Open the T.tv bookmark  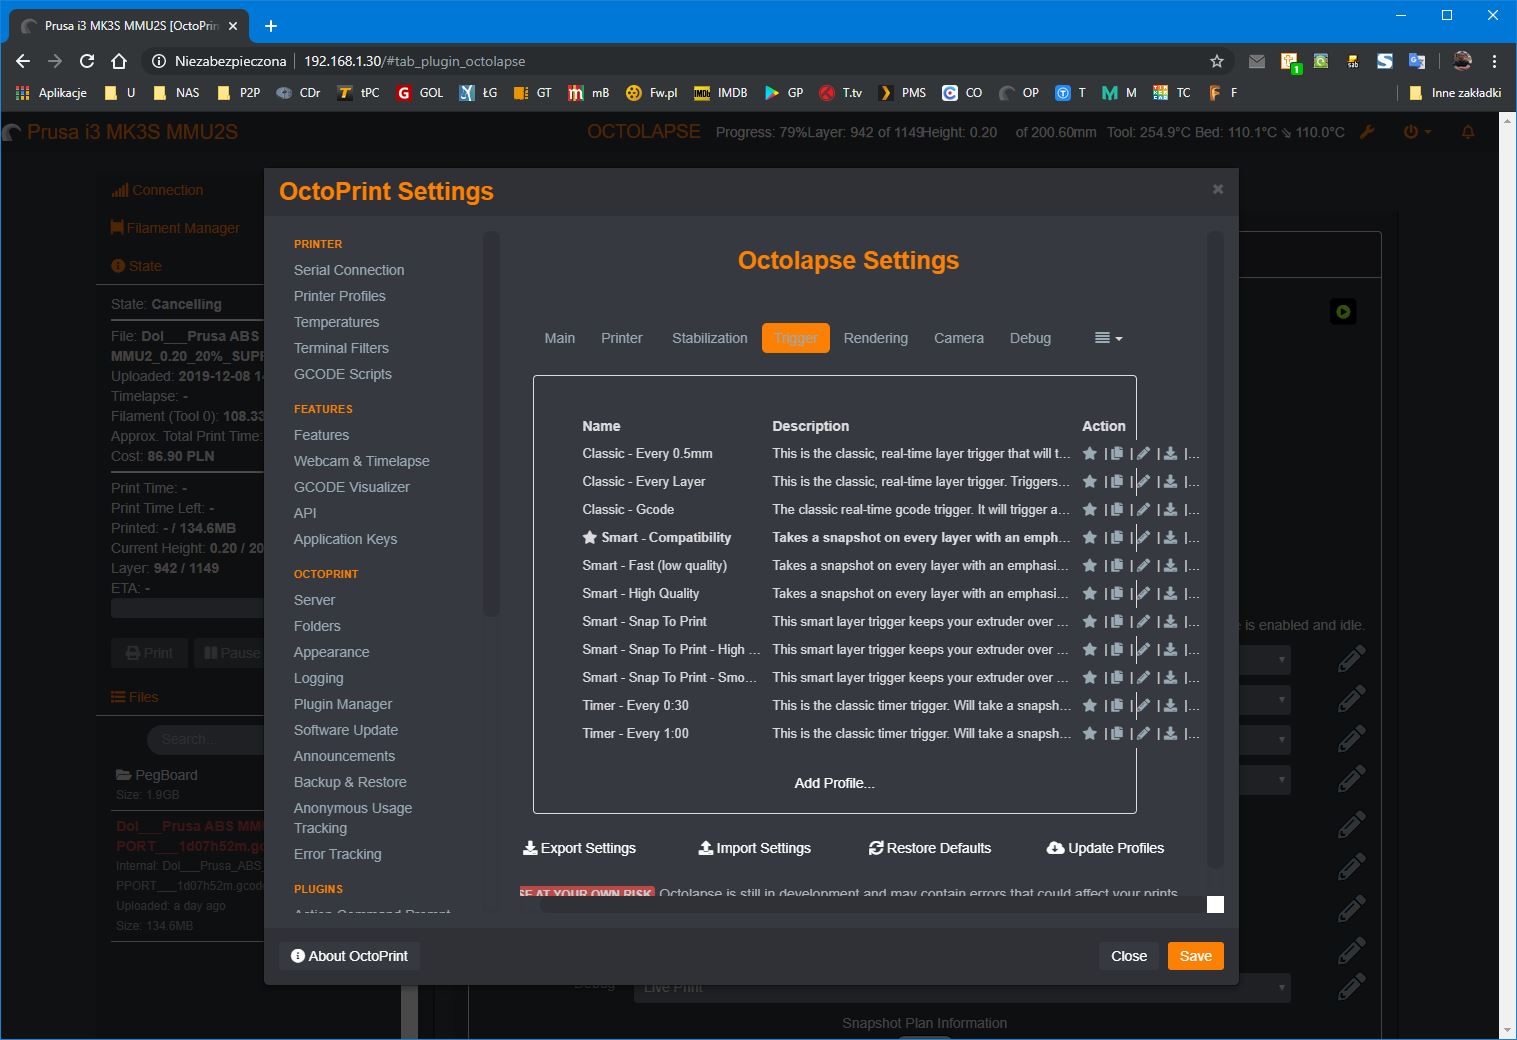point(841,93)
